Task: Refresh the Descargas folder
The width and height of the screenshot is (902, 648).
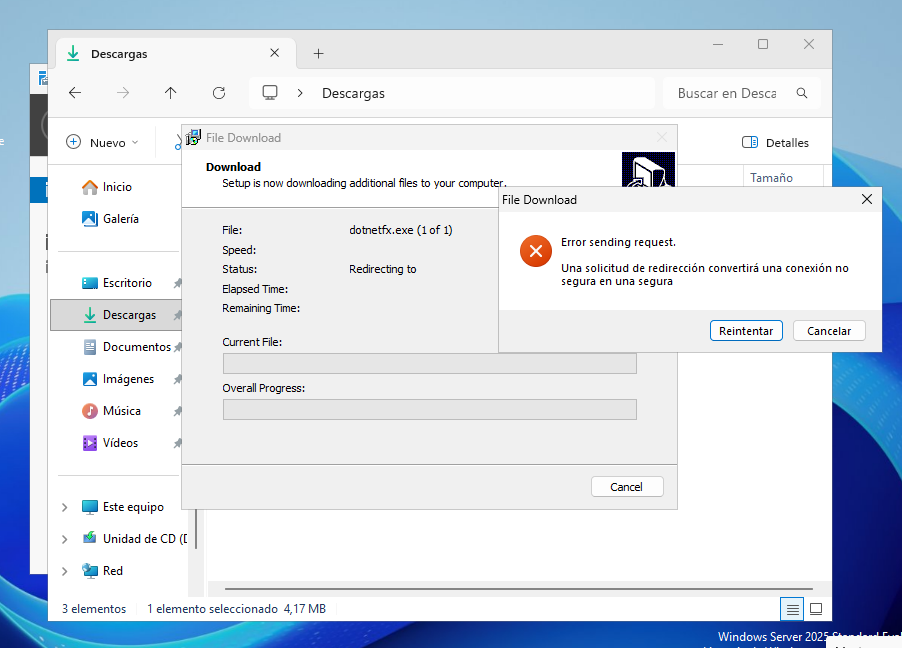Action: tap(219, 93)
